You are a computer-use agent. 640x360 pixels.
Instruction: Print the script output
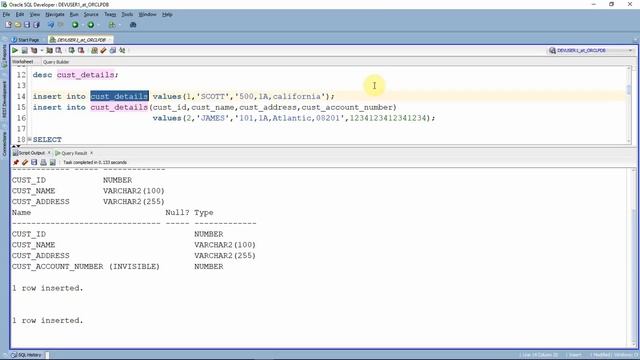point(43,162)
